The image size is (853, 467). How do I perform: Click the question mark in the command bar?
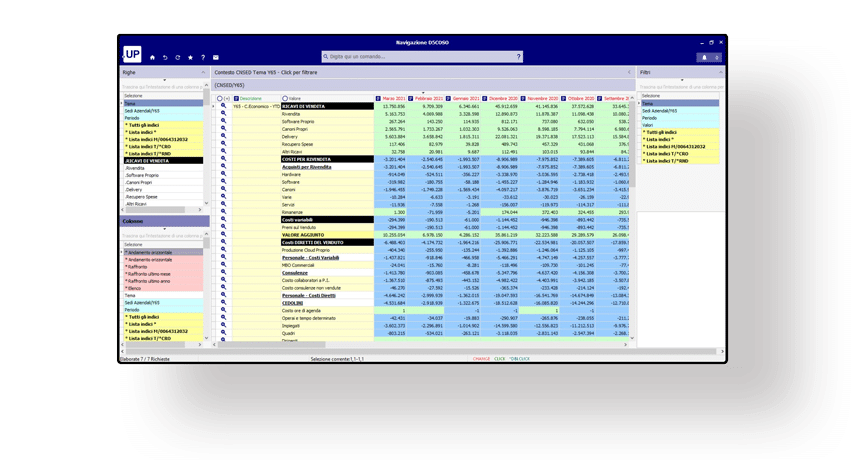(518, 57)
